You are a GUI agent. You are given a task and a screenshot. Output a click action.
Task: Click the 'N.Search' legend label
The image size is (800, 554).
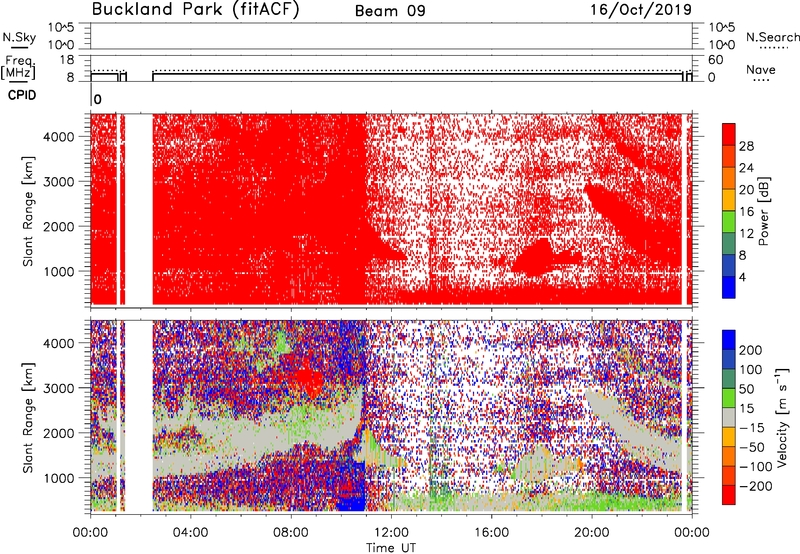pyautogui.click(x=772, y=37)
